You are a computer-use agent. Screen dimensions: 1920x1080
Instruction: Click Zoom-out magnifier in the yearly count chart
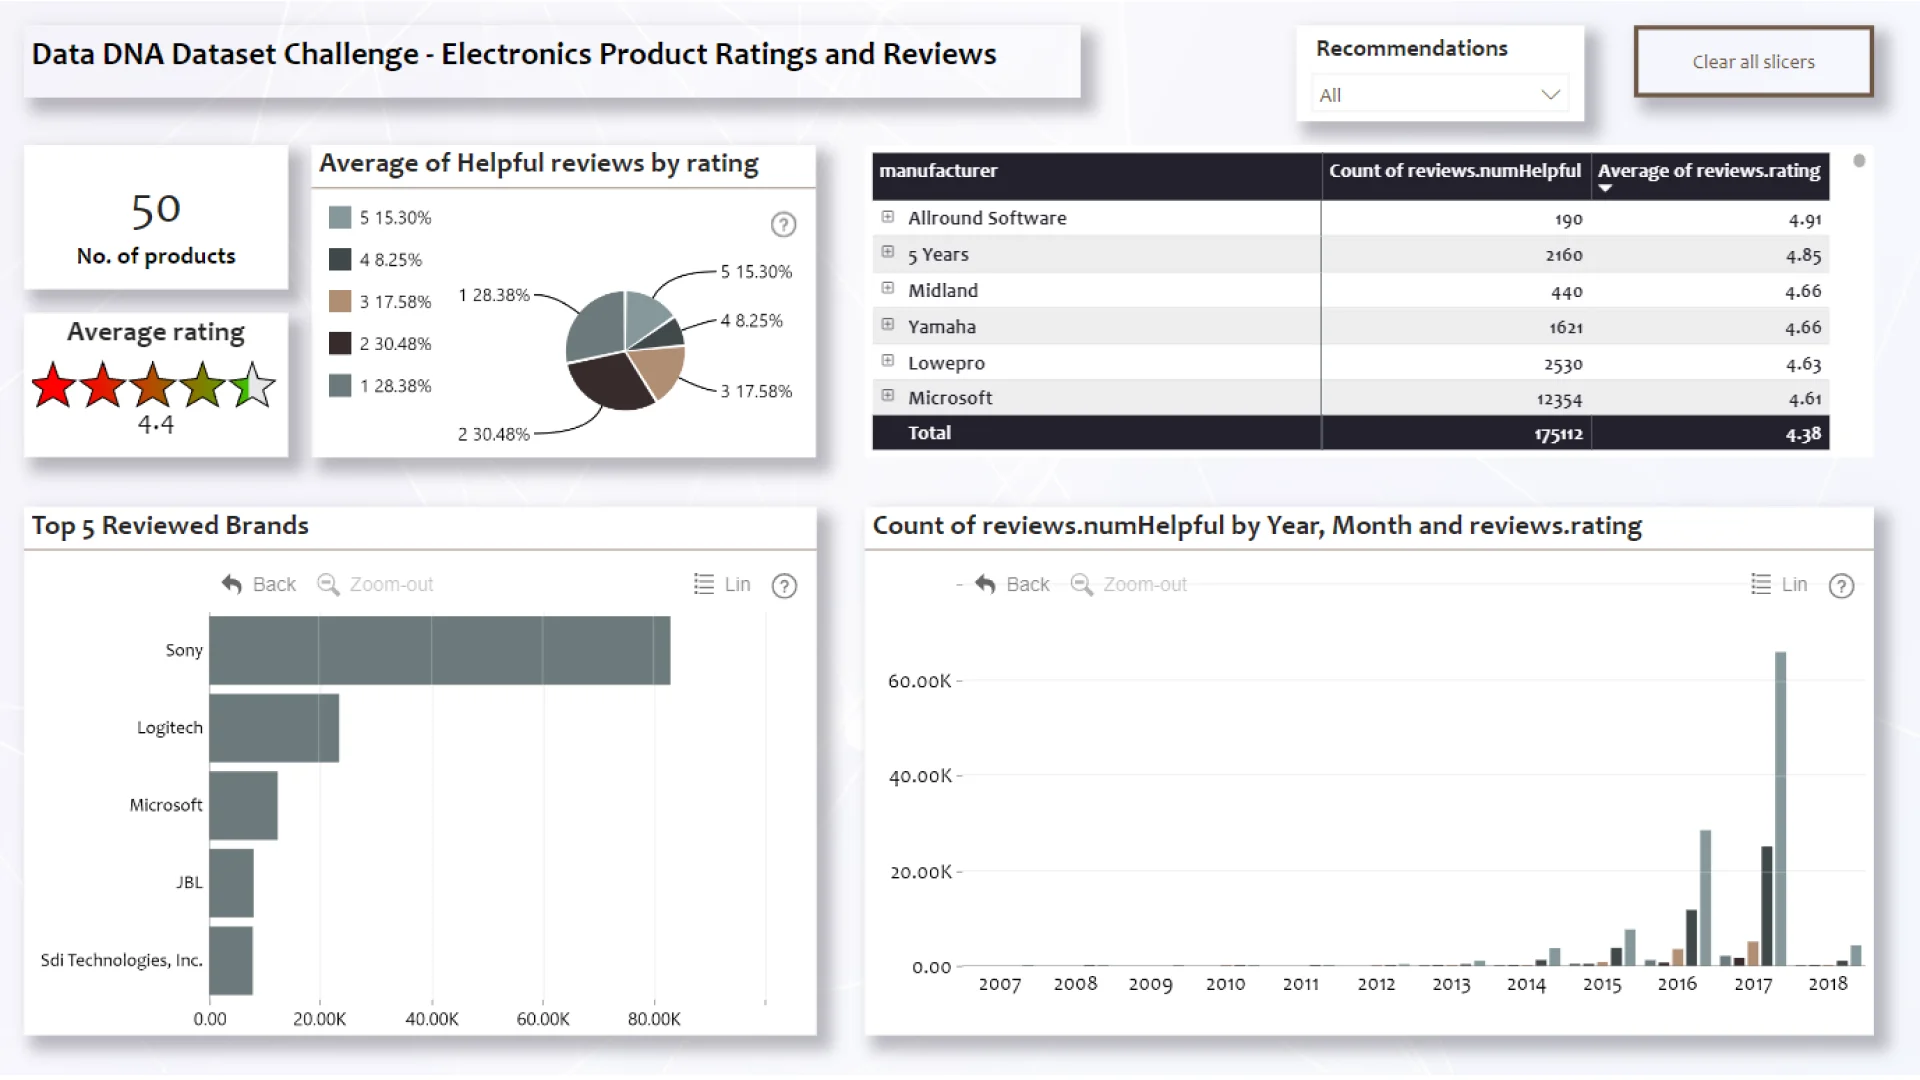[x=1081, y=584]
